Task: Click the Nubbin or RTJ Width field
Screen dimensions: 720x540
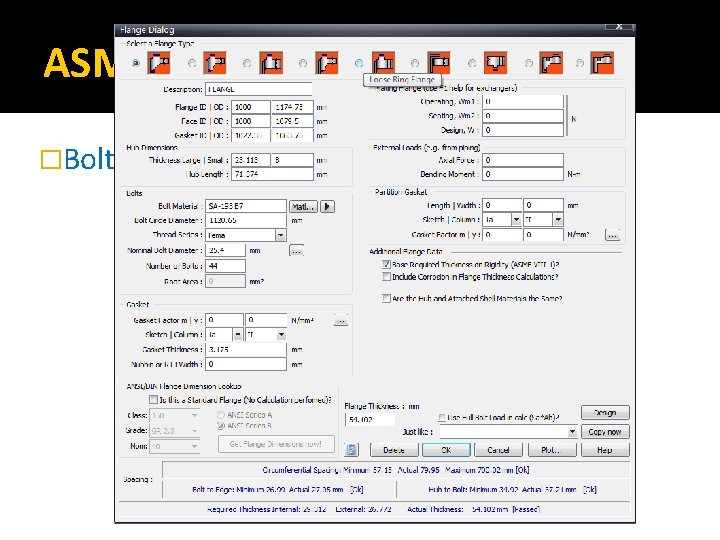Action: [246, 364]
